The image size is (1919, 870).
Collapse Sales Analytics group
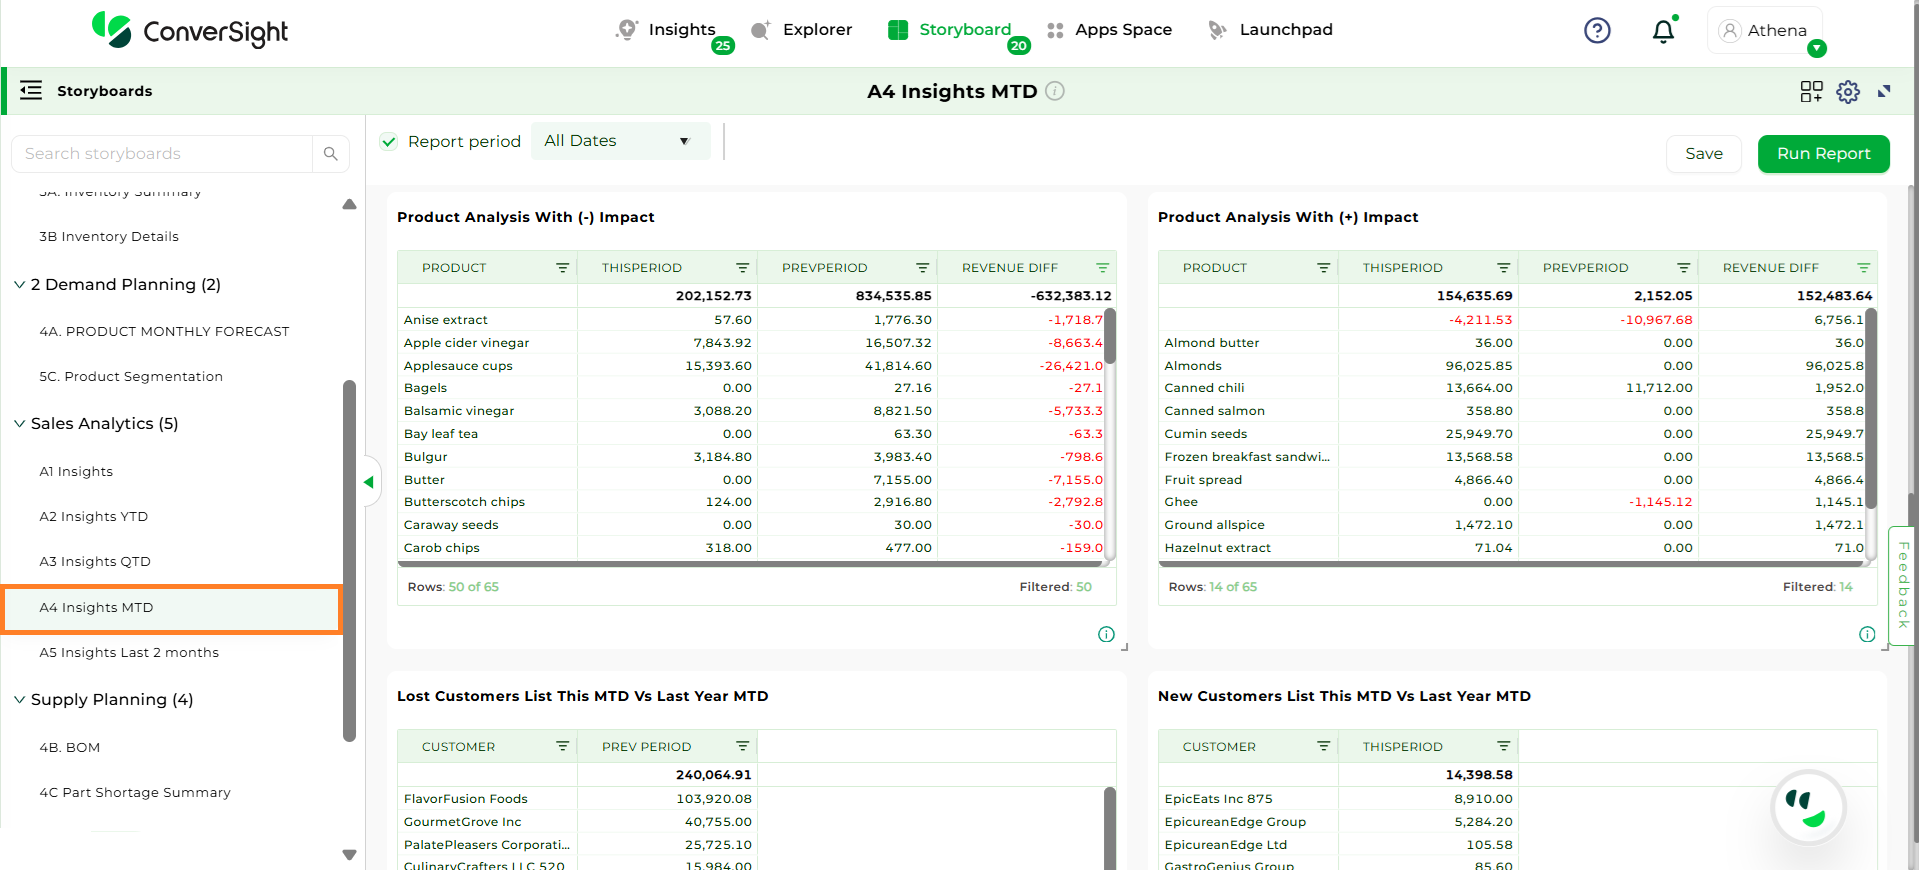pos(19,424)
